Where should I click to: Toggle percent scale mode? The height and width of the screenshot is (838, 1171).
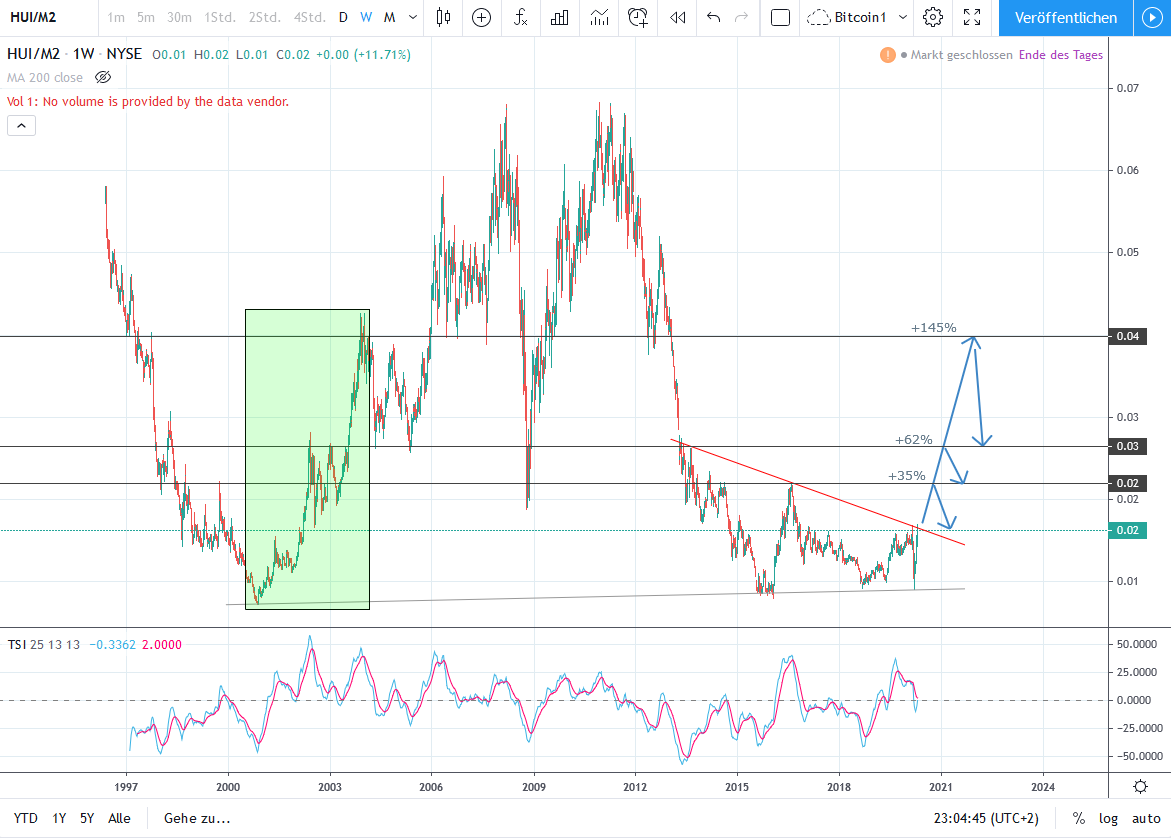(x=1079, y=818)
